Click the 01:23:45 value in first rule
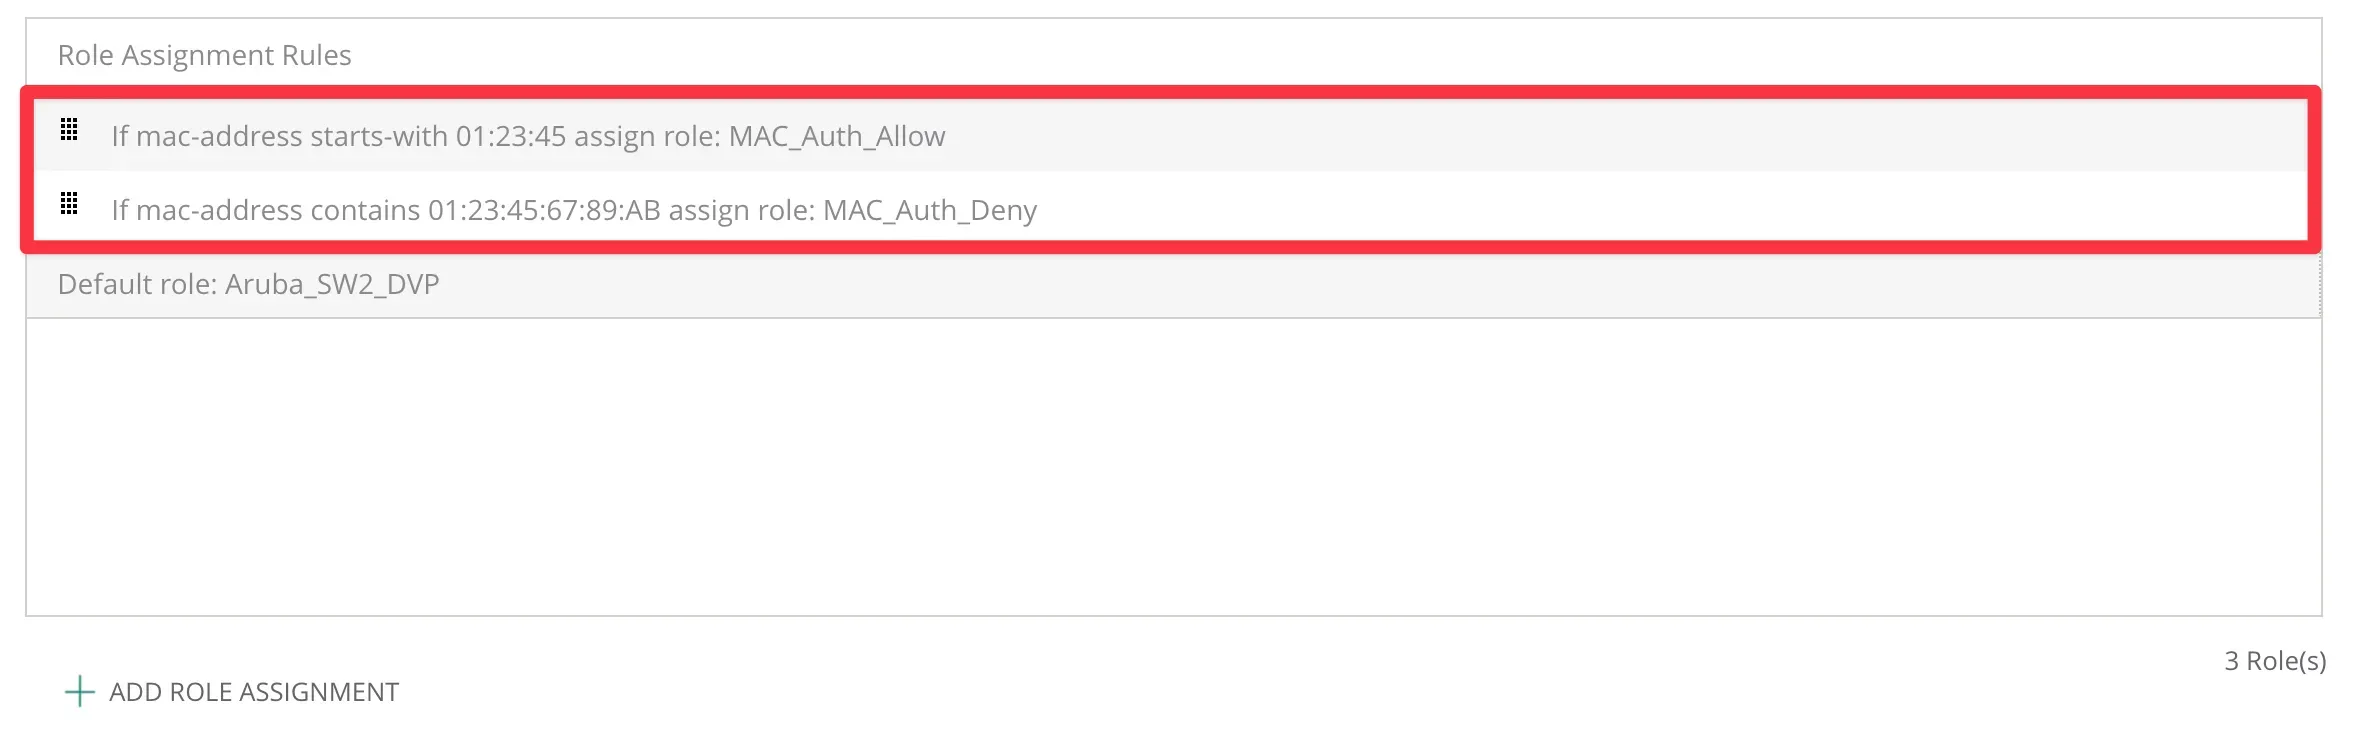The height and width of the screenshot is (745, 2355). coord(511,136)
